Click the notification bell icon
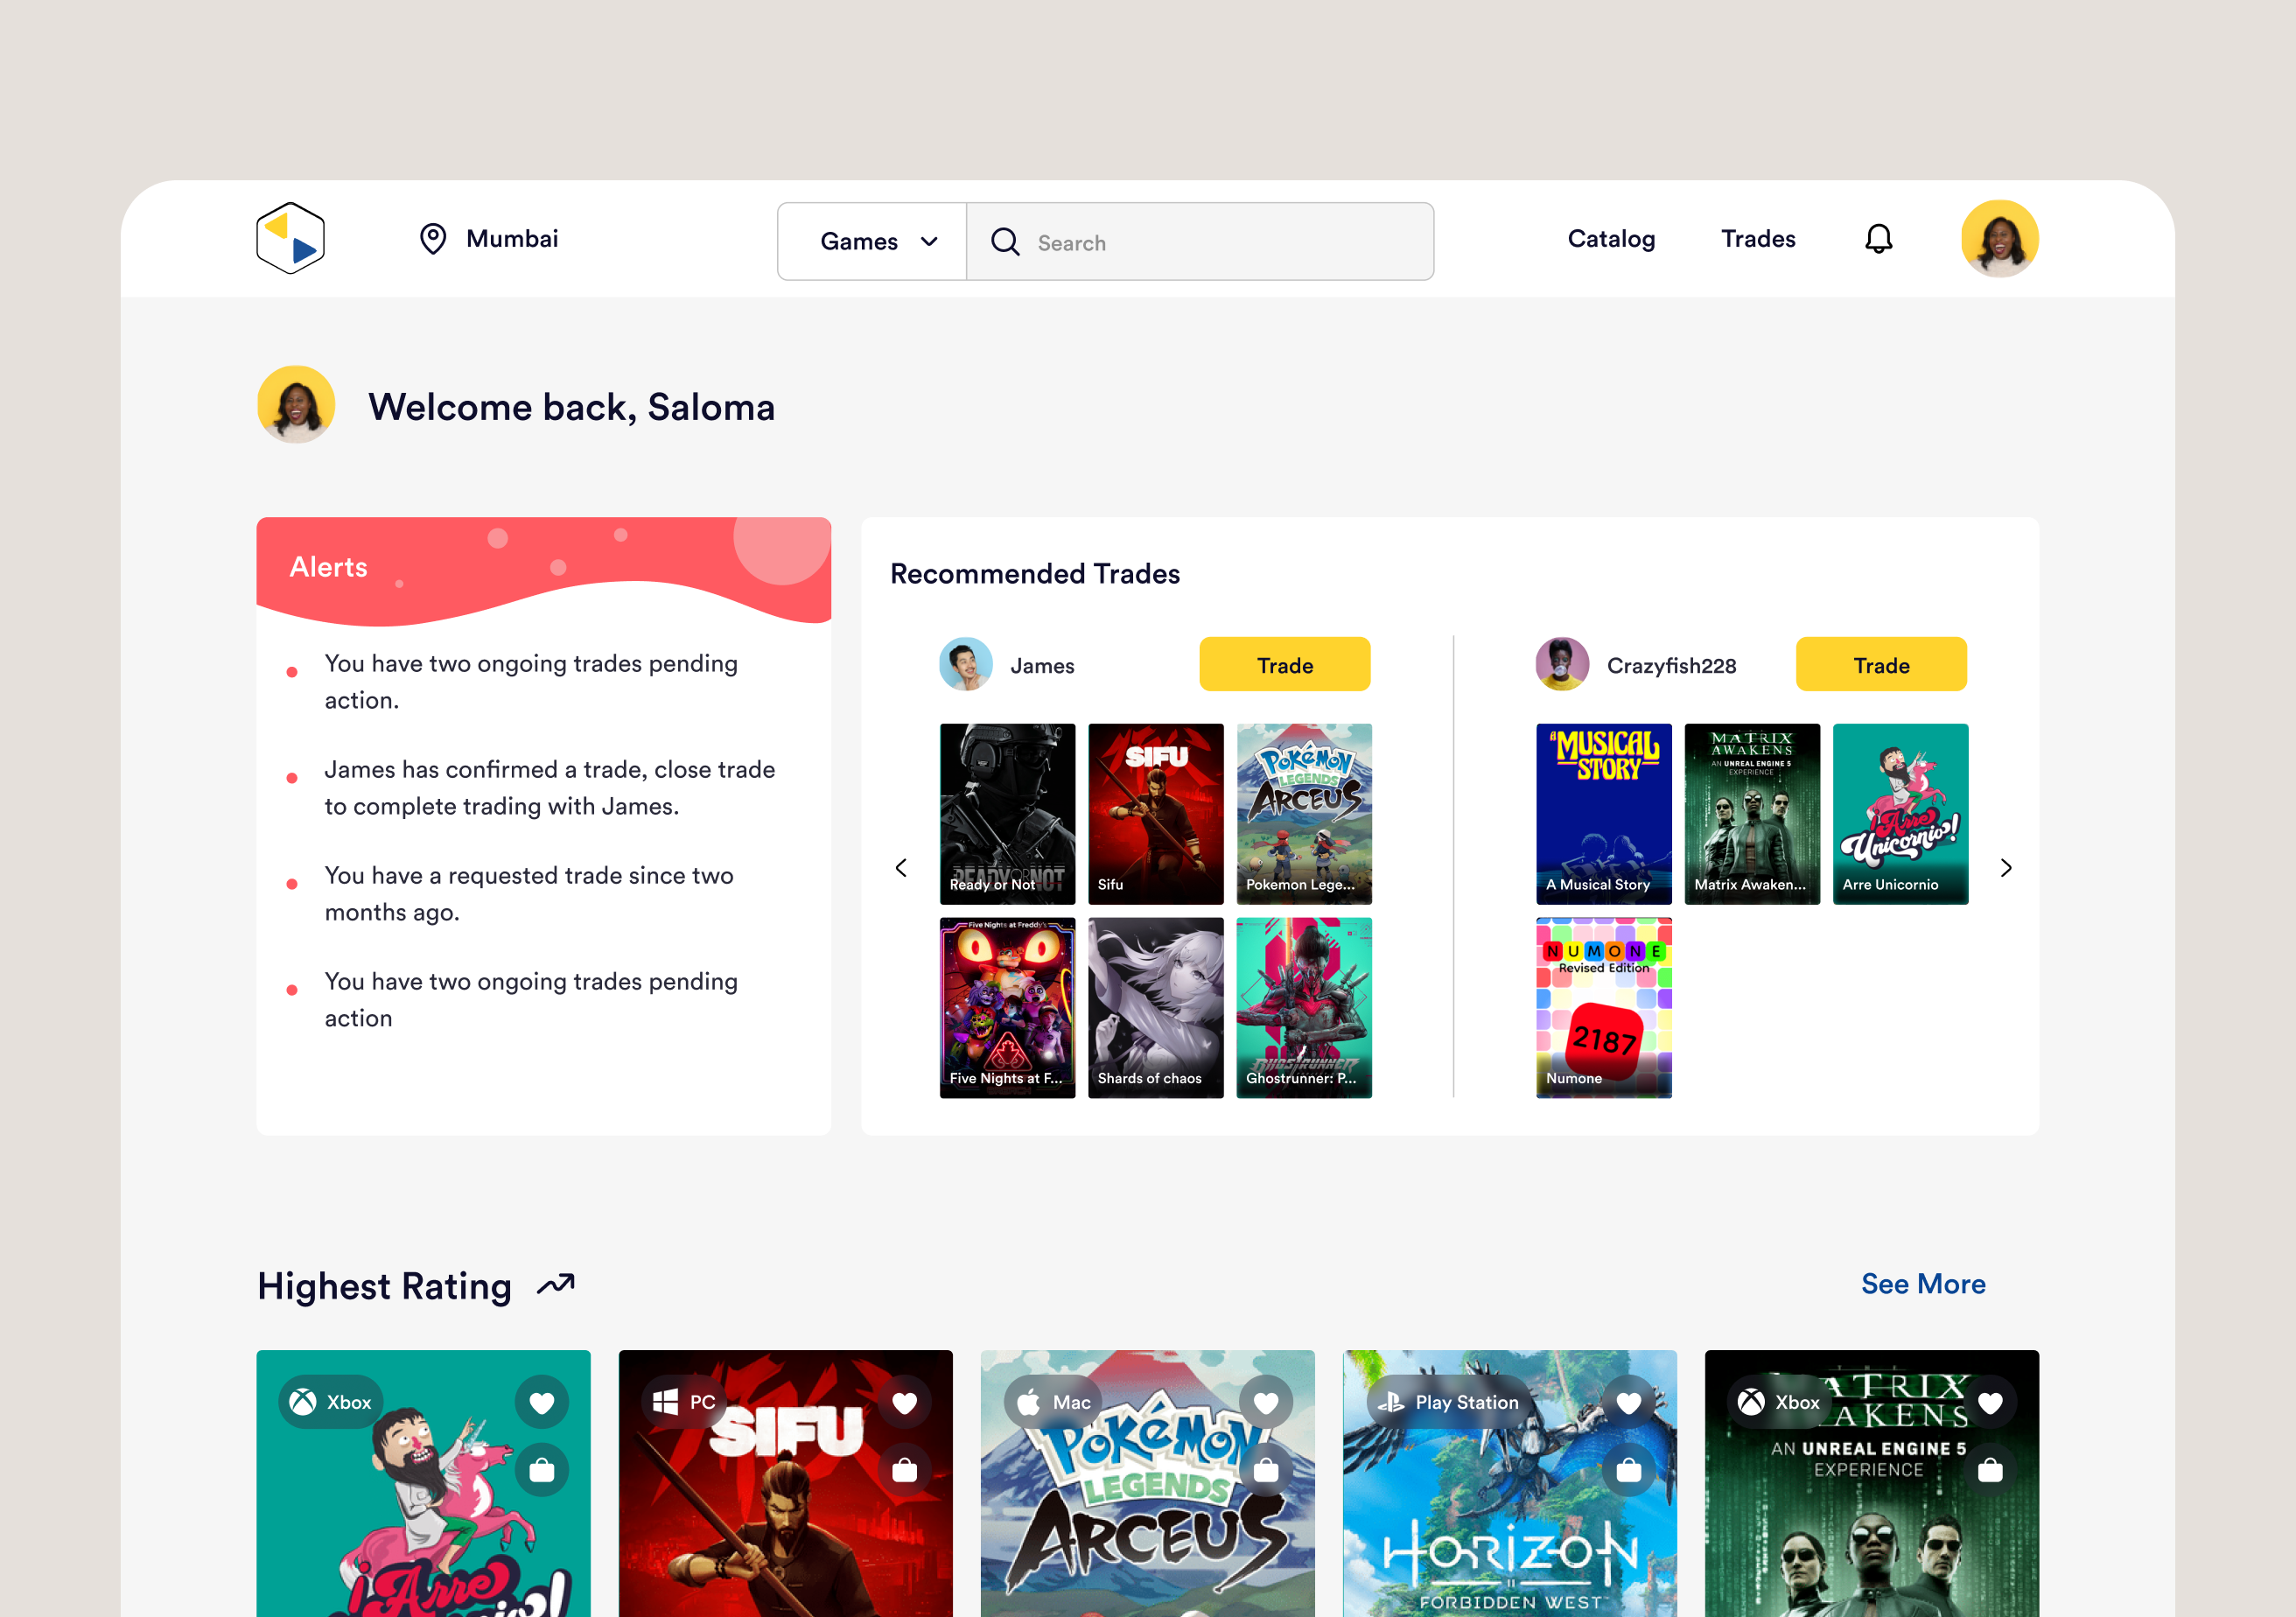This screenshot has height=1617, width=2296. (1878, 239)
